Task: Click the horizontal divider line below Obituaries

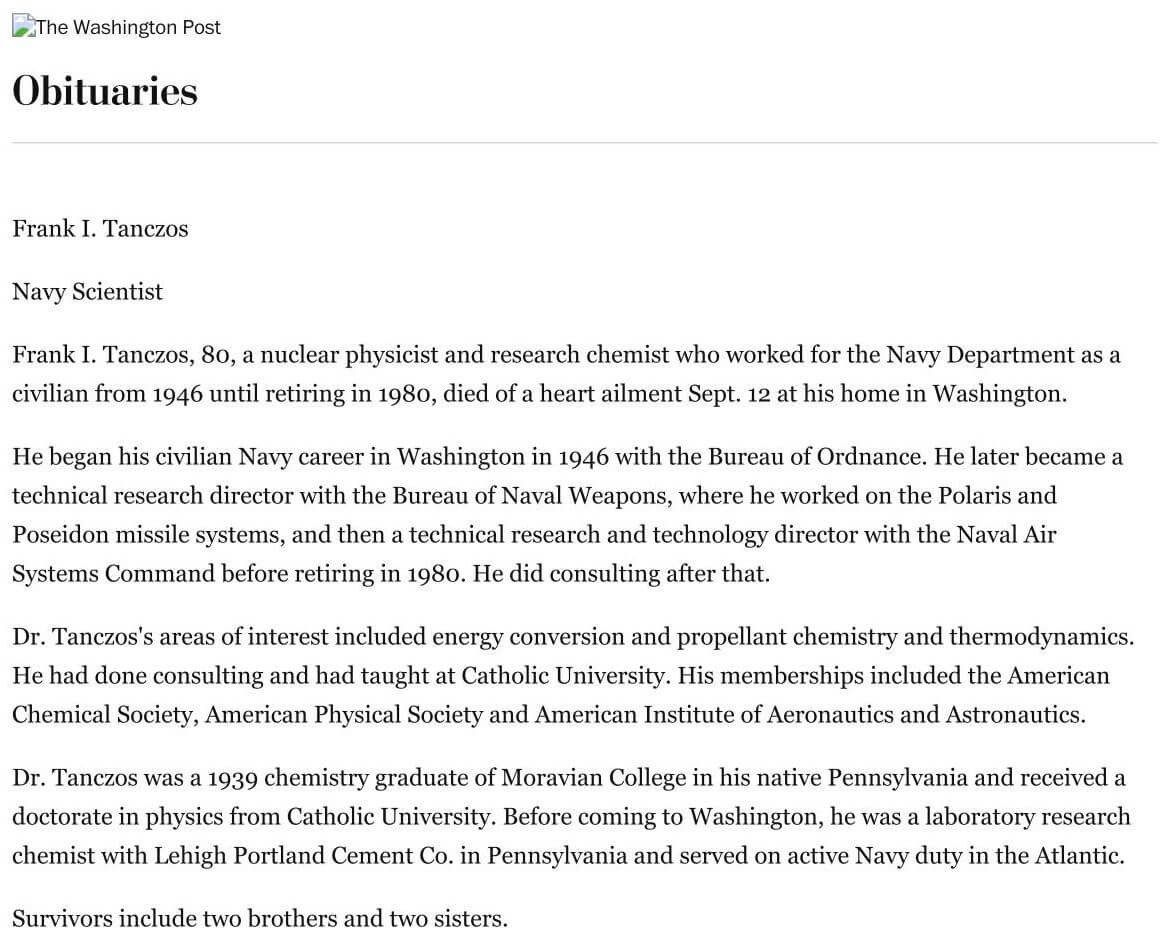Action: [585, 142]
